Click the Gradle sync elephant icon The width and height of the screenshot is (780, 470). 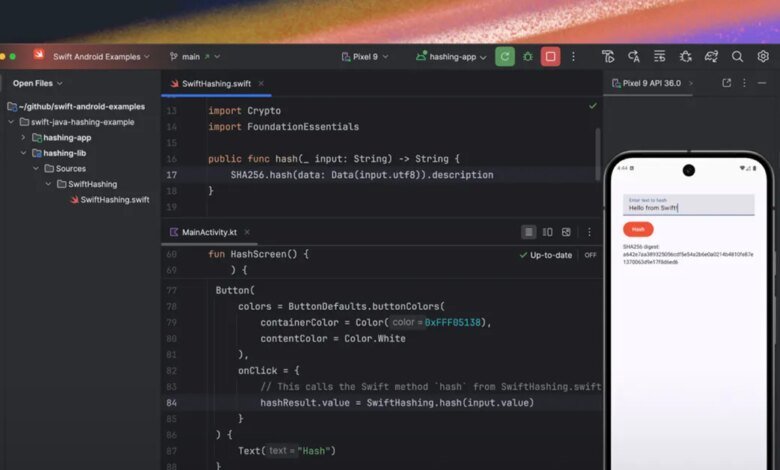point(711,57)
